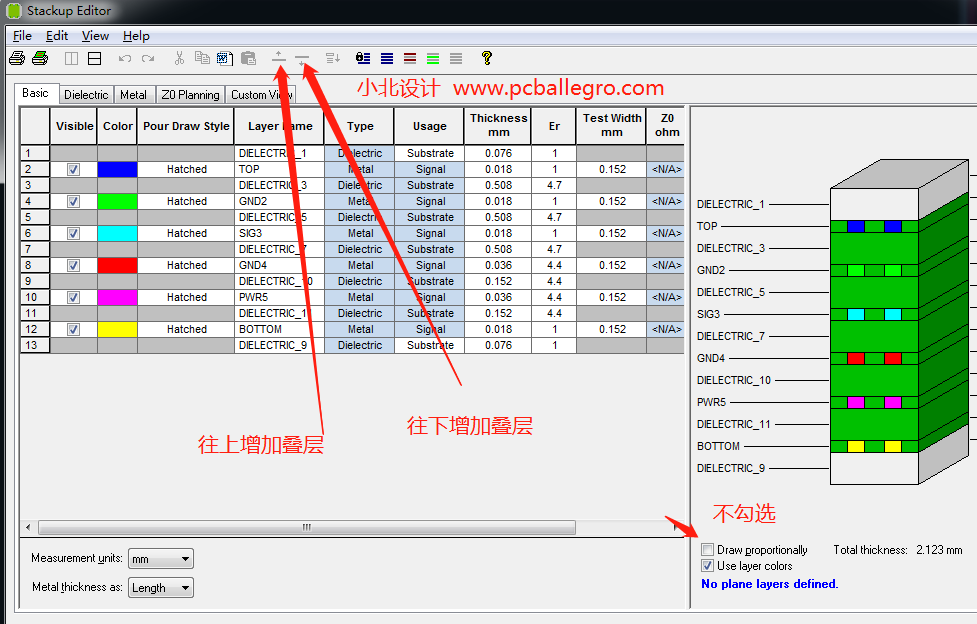Hide the PWR5 layer via checkbox
This screenshot has width=977, height=624.
point(74,297)
